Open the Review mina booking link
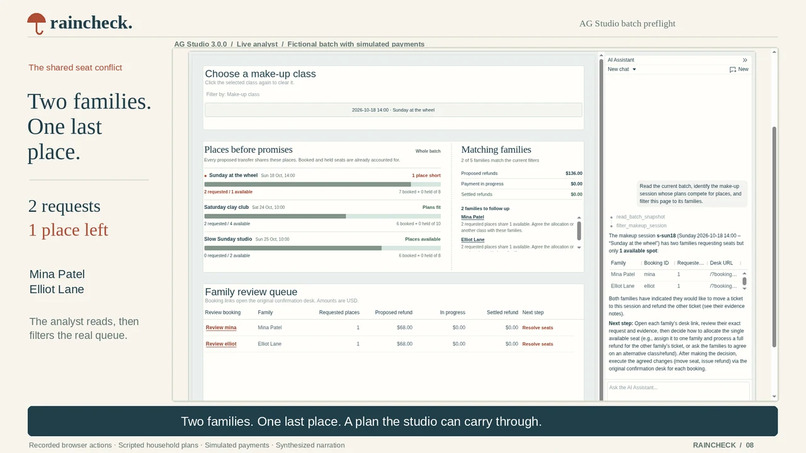The height and width of the screenshot is (453, 806). pyautogui.click(x=221, y=328)
